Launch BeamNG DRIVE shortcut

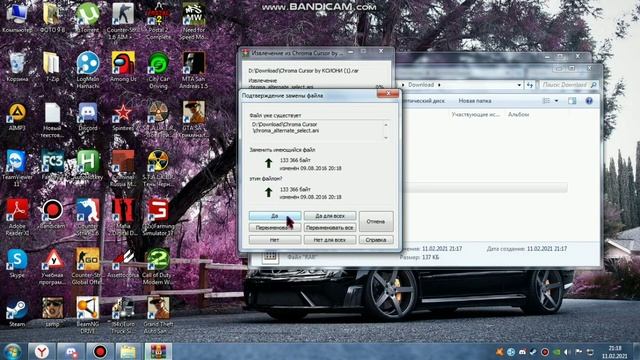[88, 316]
